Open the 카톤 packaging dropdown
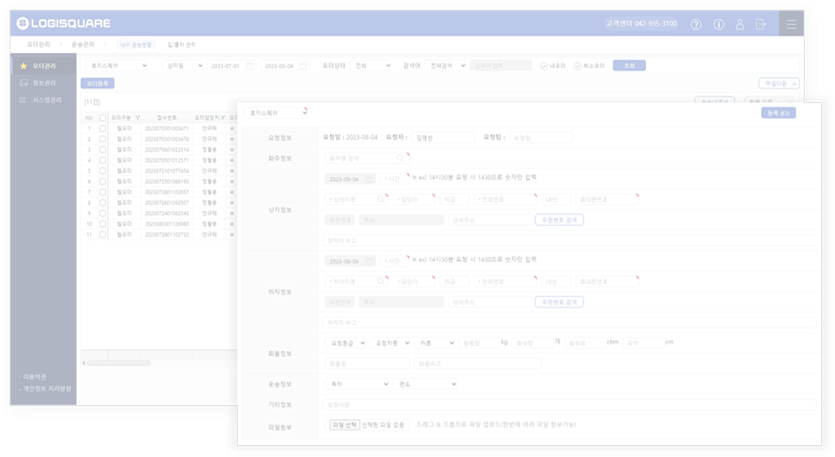835x457 pixels. click(435, 343)
